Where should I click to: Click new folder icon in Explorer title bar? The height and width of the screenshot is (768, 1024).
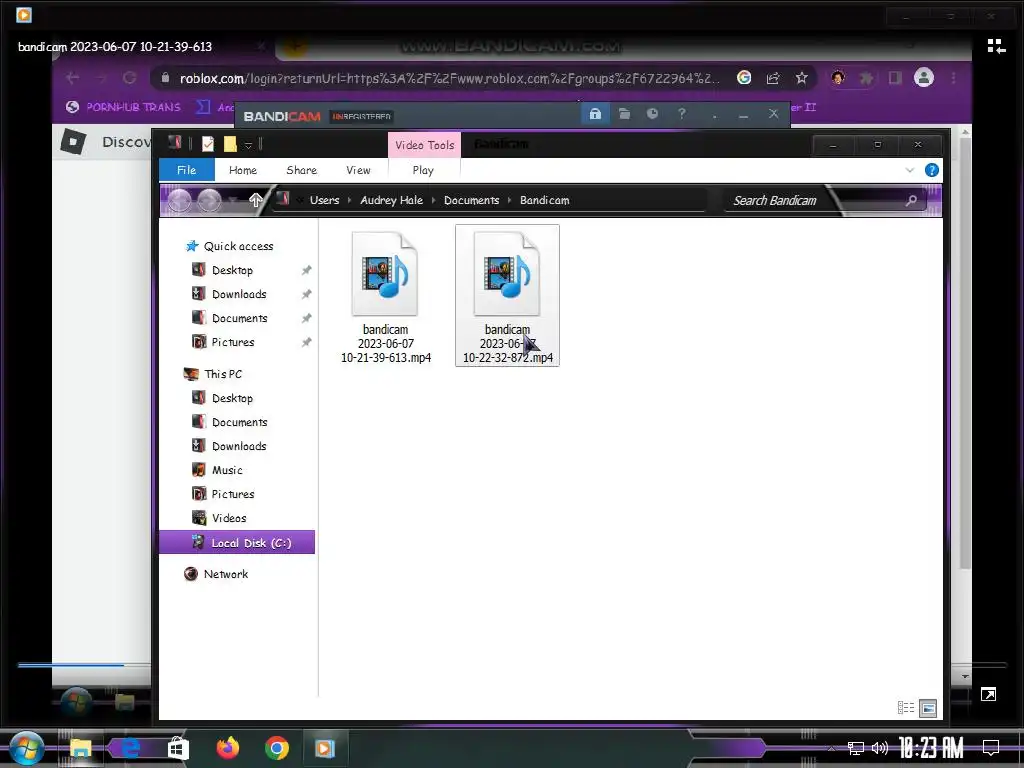click(230, 144)
